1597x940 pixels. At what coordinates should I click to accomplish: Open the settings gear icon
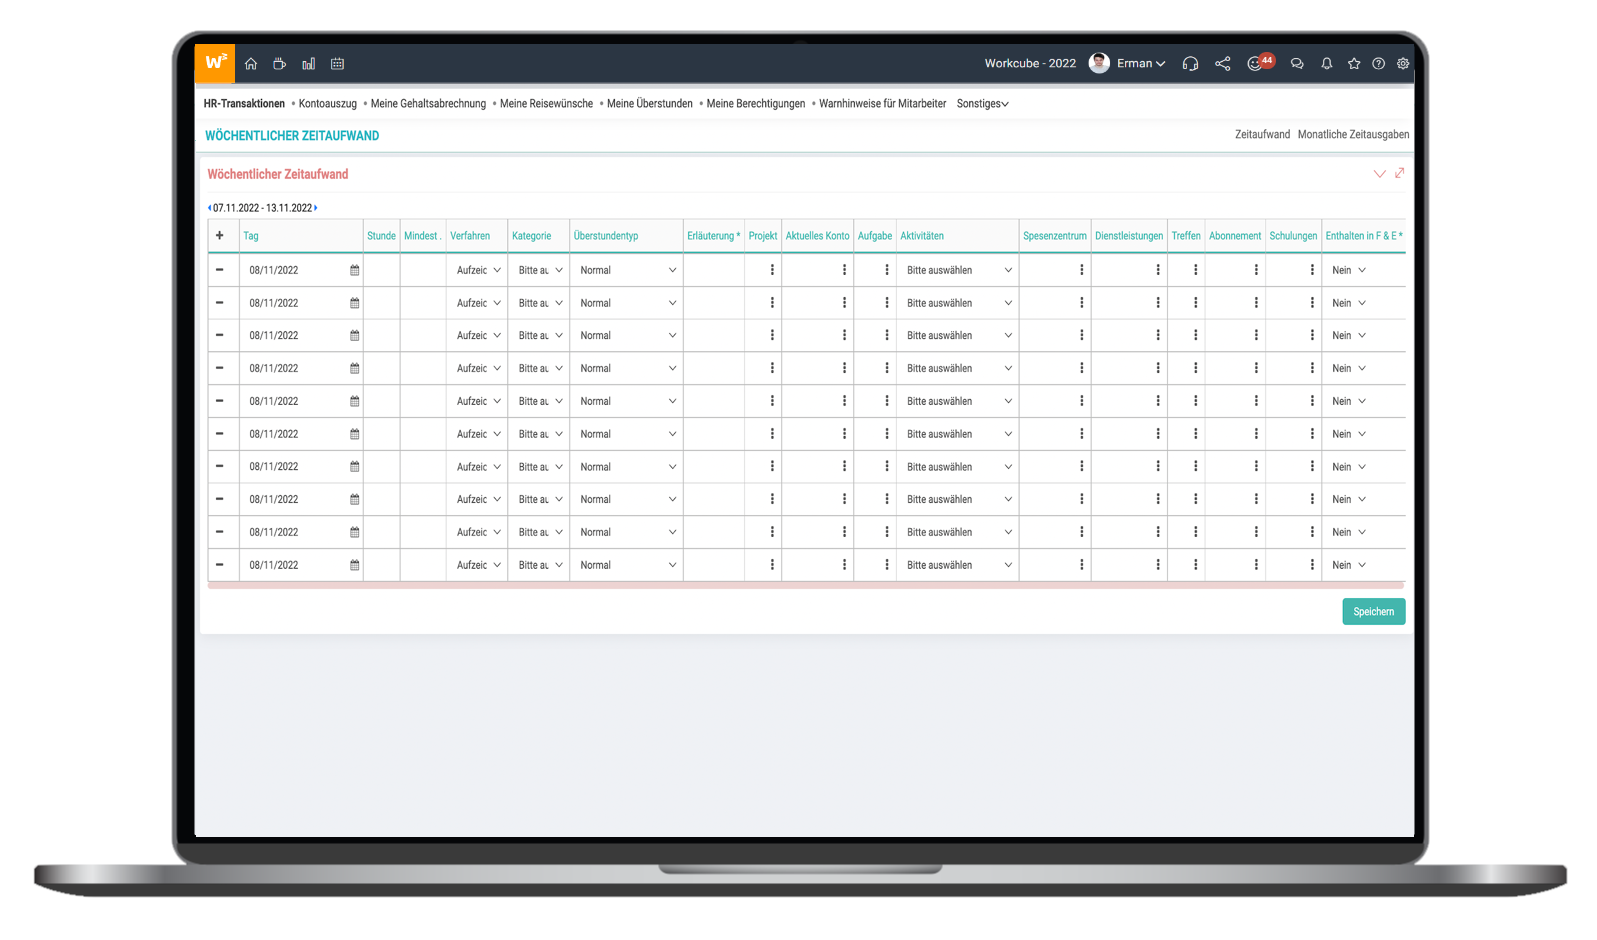1403,64
